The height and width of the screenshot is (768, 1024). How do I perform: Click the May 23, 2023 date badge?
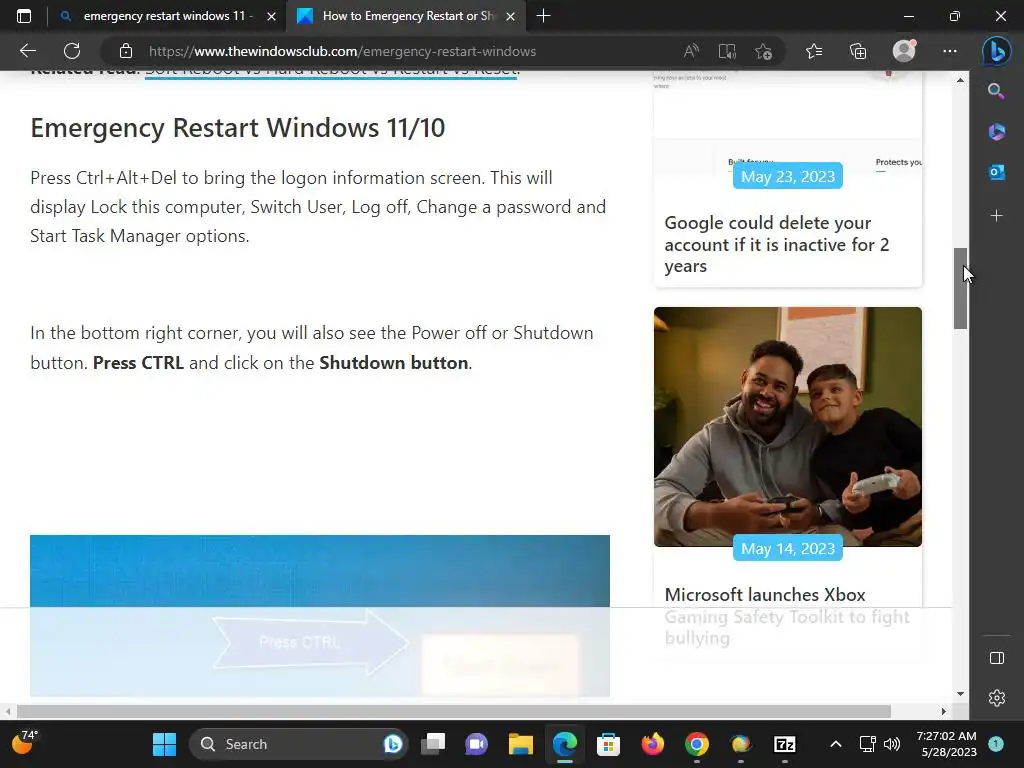pyautogui.click(x=788, y=176)
